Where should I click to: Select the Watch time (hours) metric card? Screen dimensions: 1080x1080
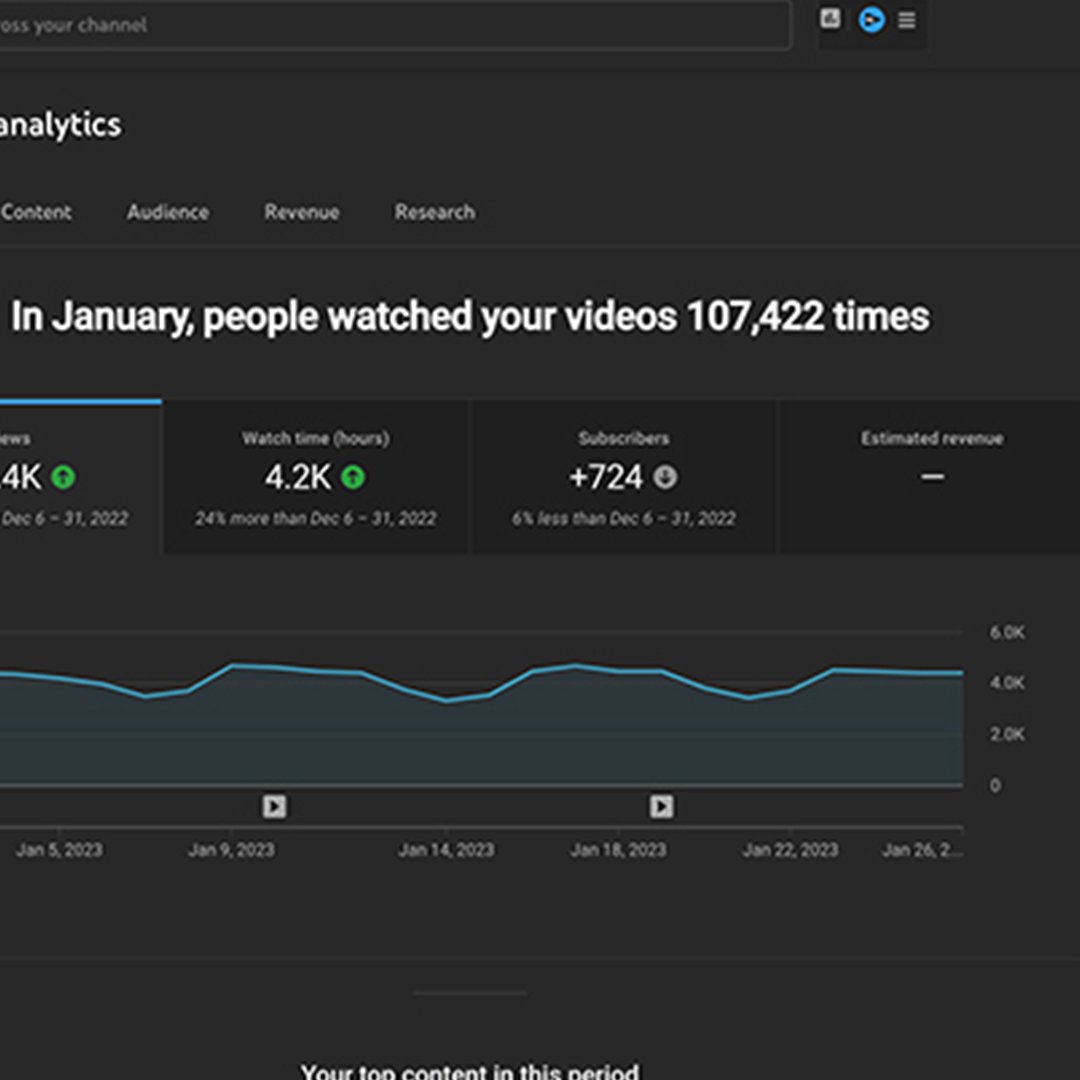click(x=316, y=477)
